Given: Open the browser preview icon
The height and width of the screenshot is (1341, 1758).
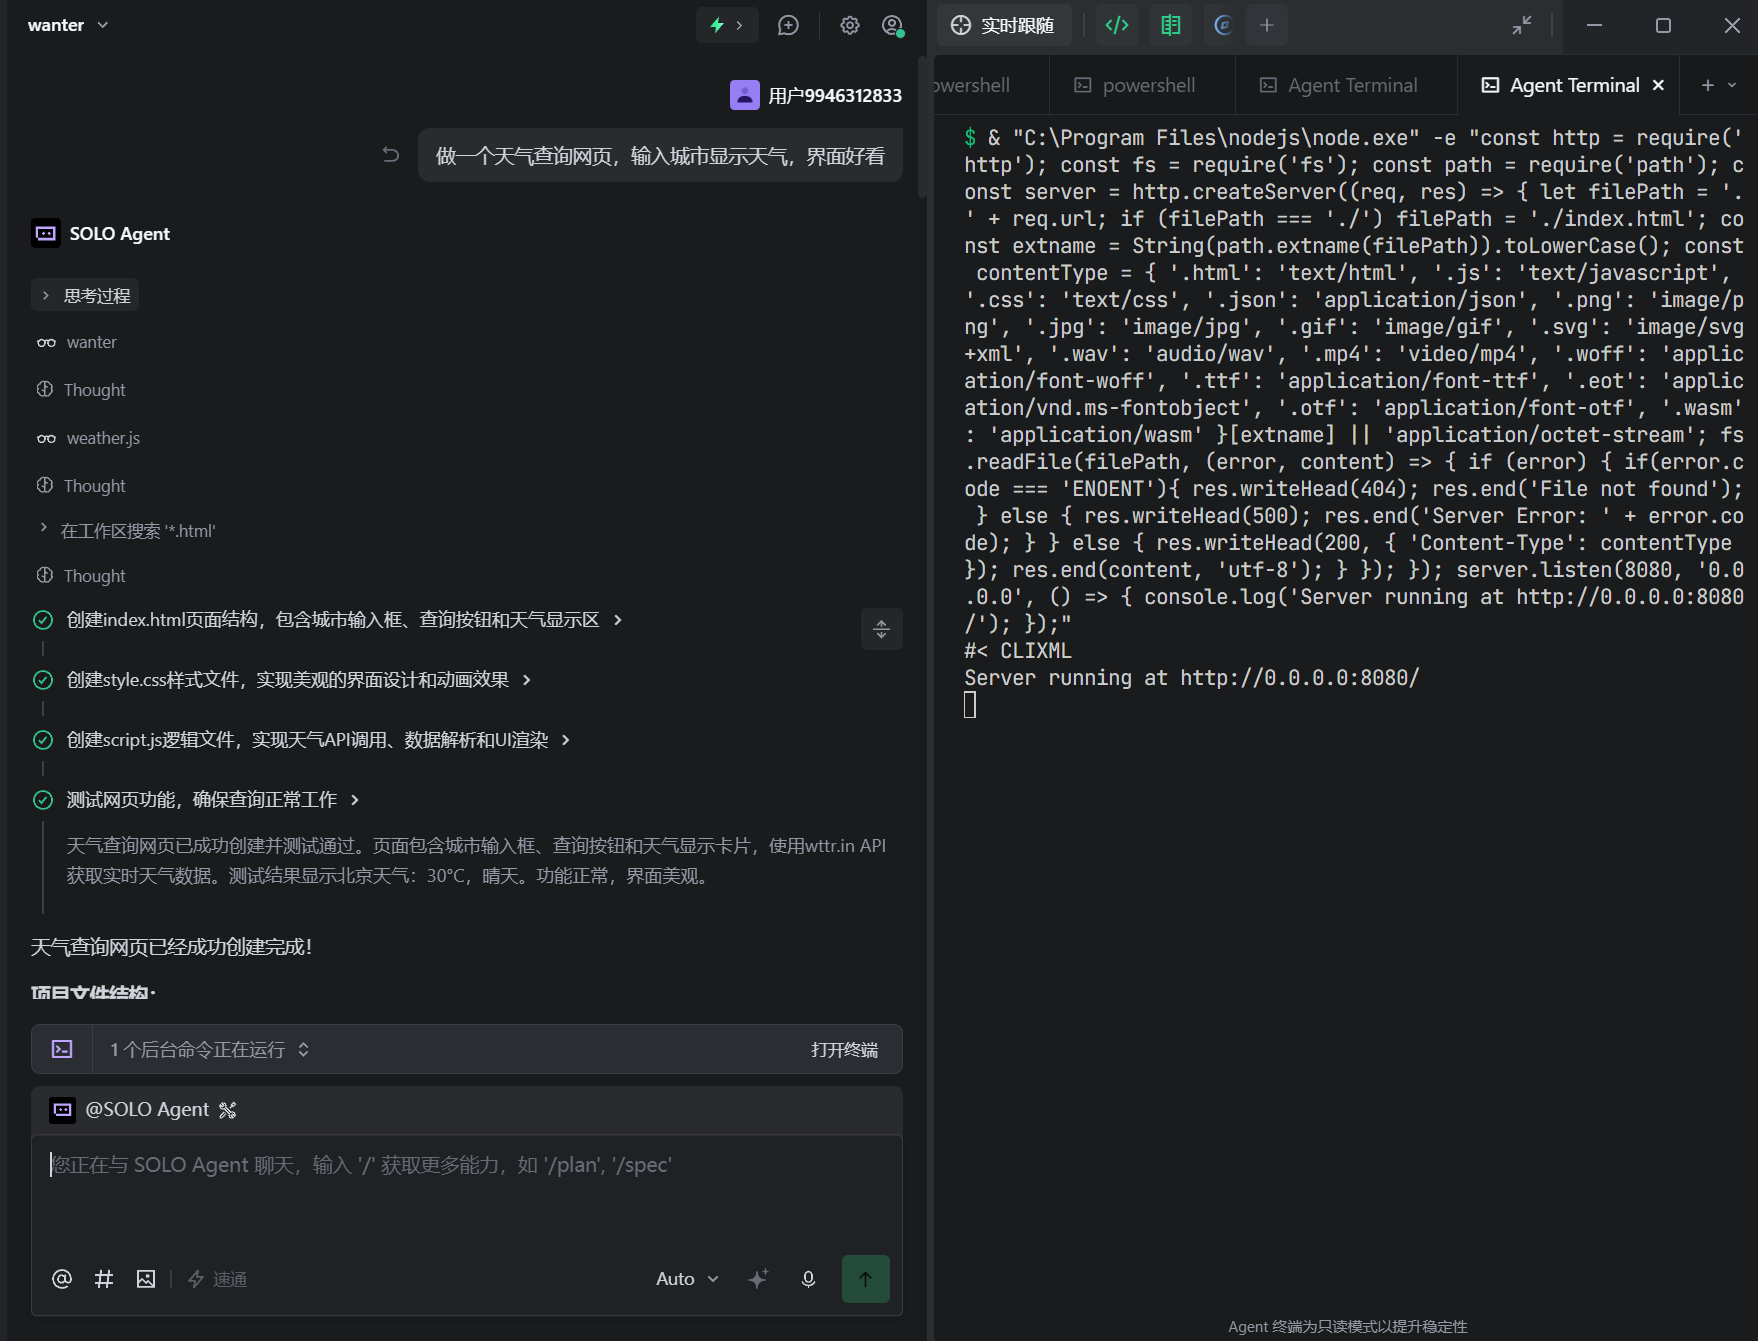Looking at the screenshot, I should tap(1223, 25).
